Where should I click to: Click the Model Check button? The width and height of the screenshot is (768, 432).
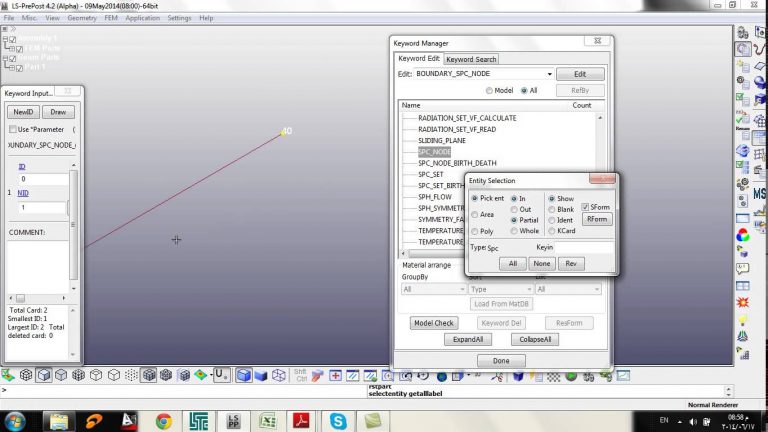click(433, 323)
